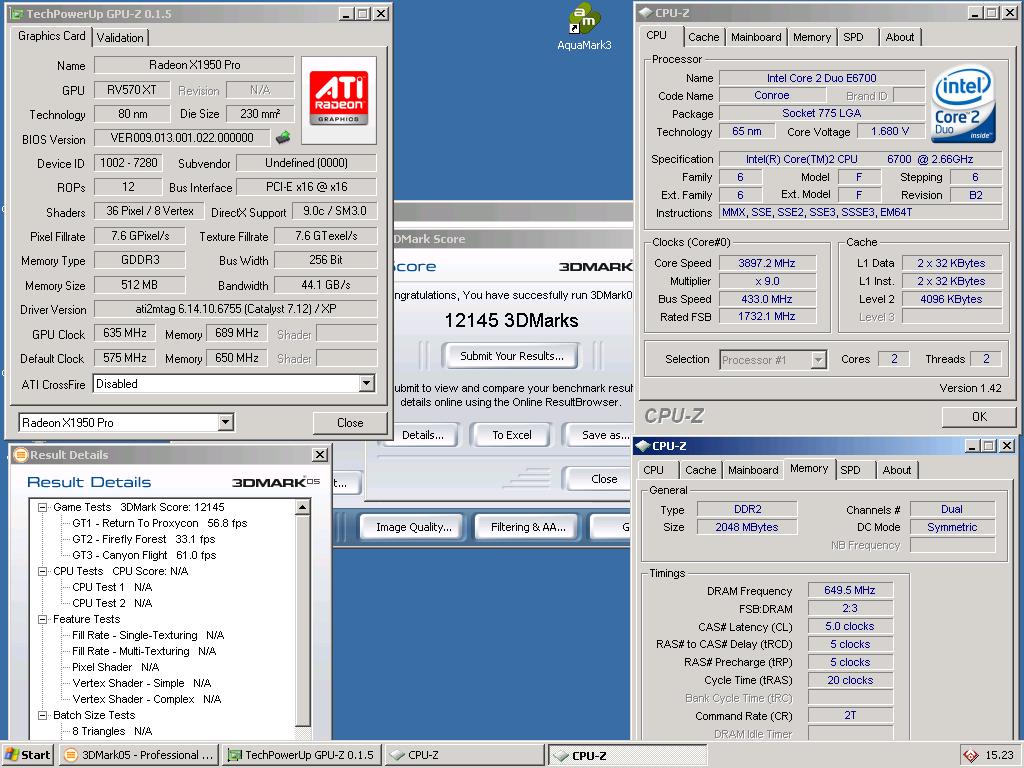1024x768 pixels.
Task: Select CPU Test 1 tree row
Action: click(112, 587)
